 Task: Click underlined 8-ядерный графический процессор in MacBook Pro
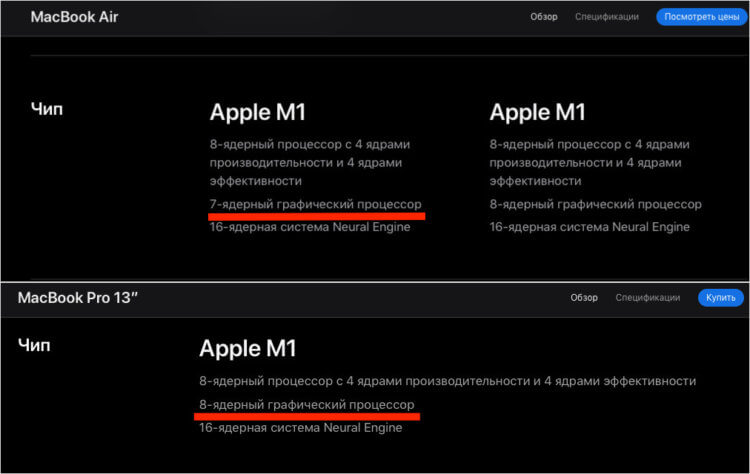(x=307, y=405)
